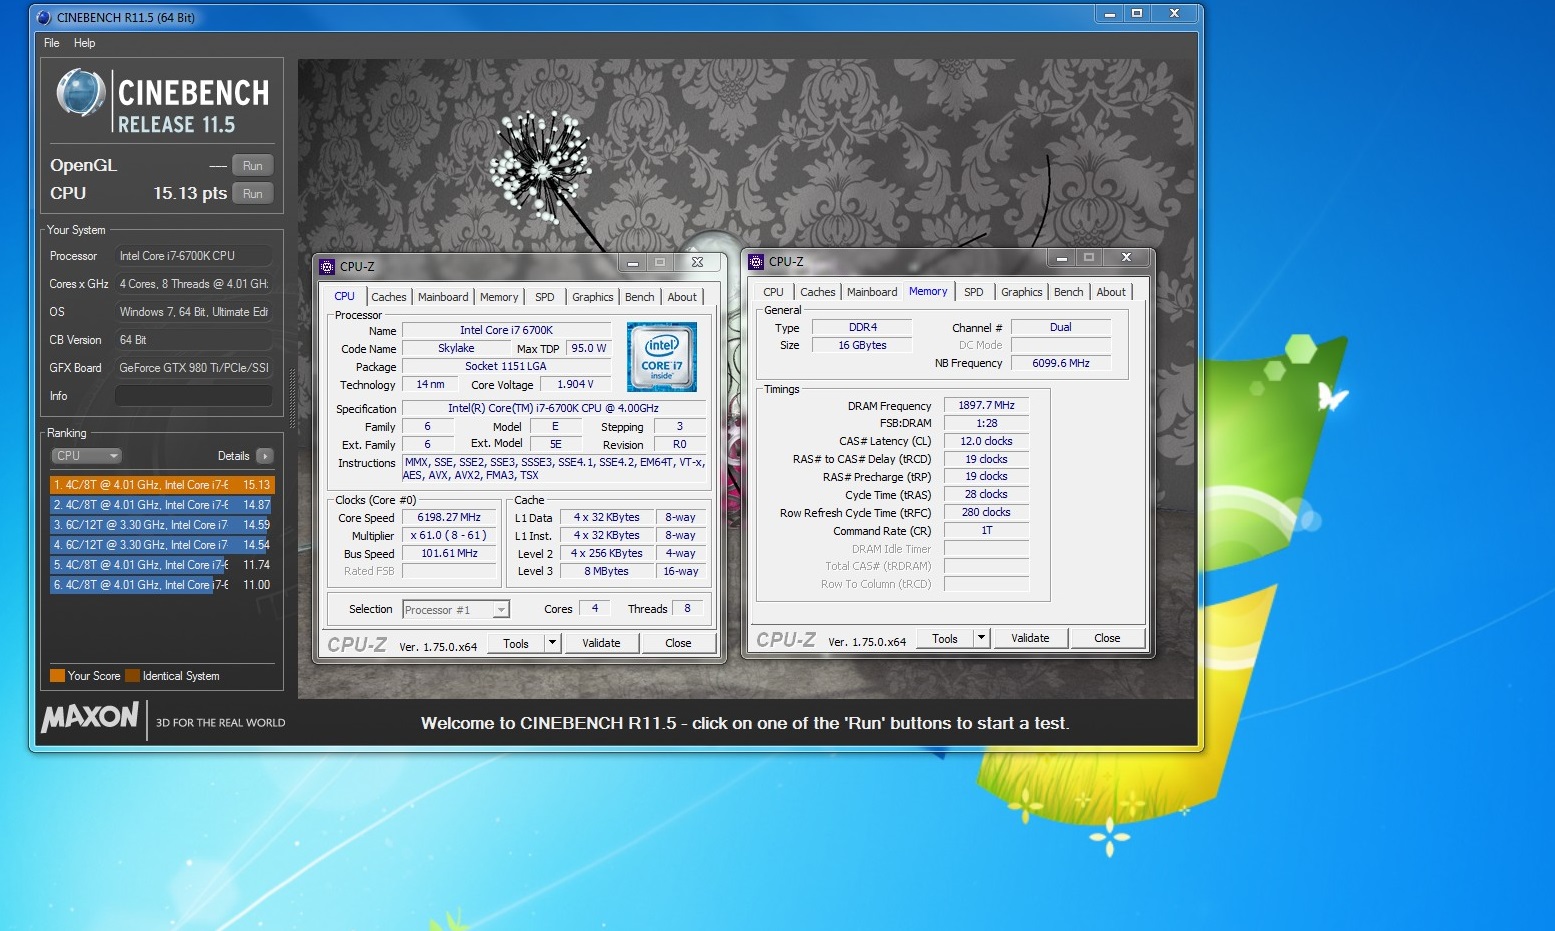Click Validate in left CPU-Z window
This screenshot has height=931, width=1555.
coord(601,644)
